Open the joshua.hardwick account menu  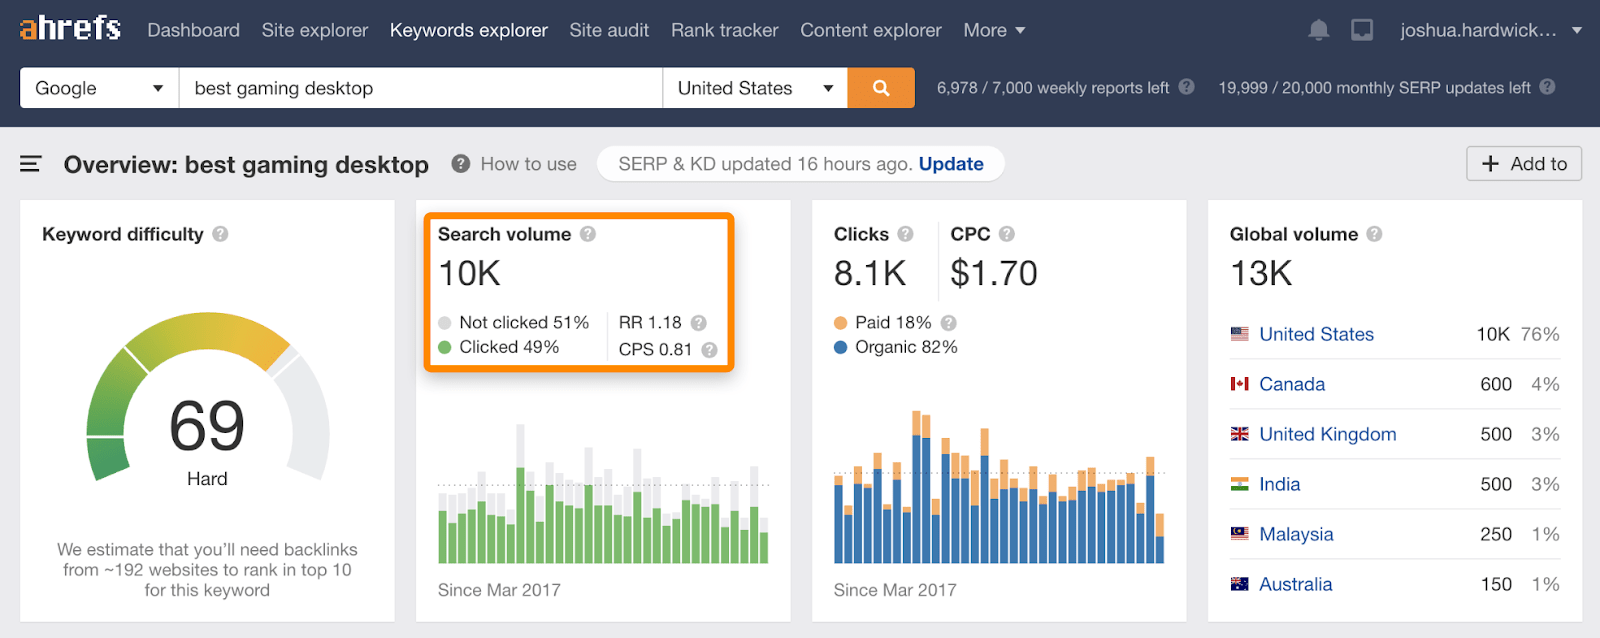click(1491, 30)
